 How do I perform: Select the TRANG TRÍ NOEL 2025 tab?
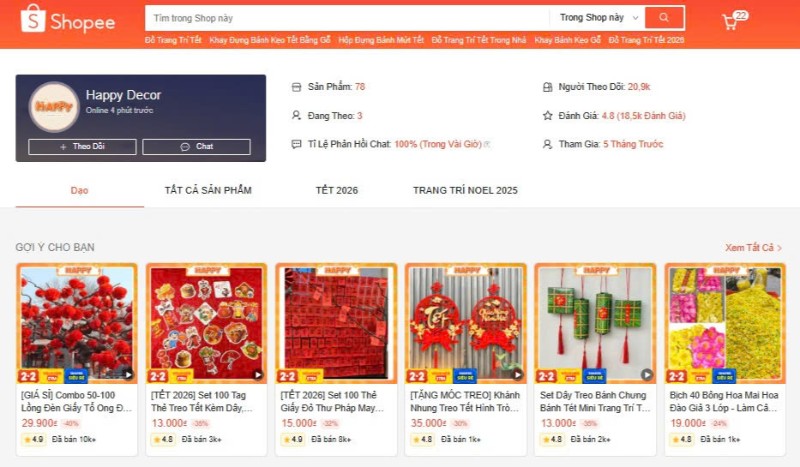465,190
